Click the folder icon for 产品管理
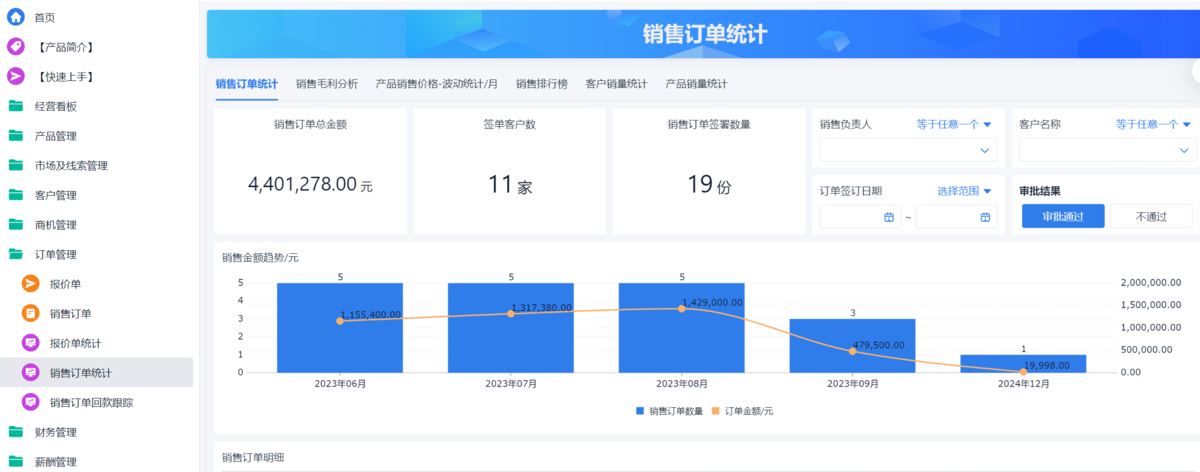The height and width of the screenshot is (472, 1200). click(15, 136)
